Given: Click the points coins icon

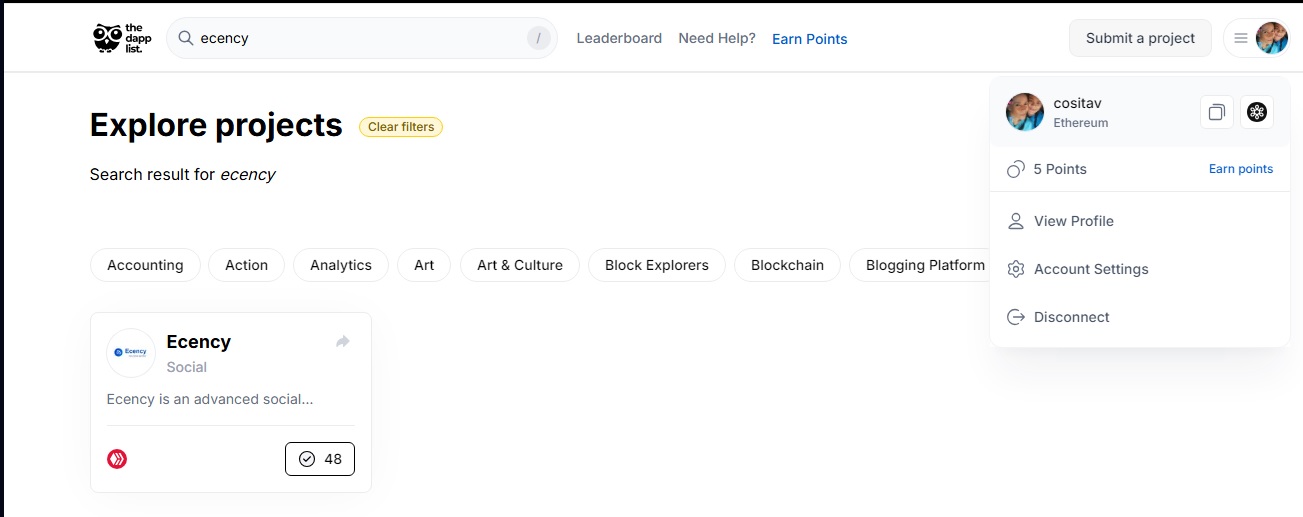Looking at the screenshot, I should point(1016,169).
